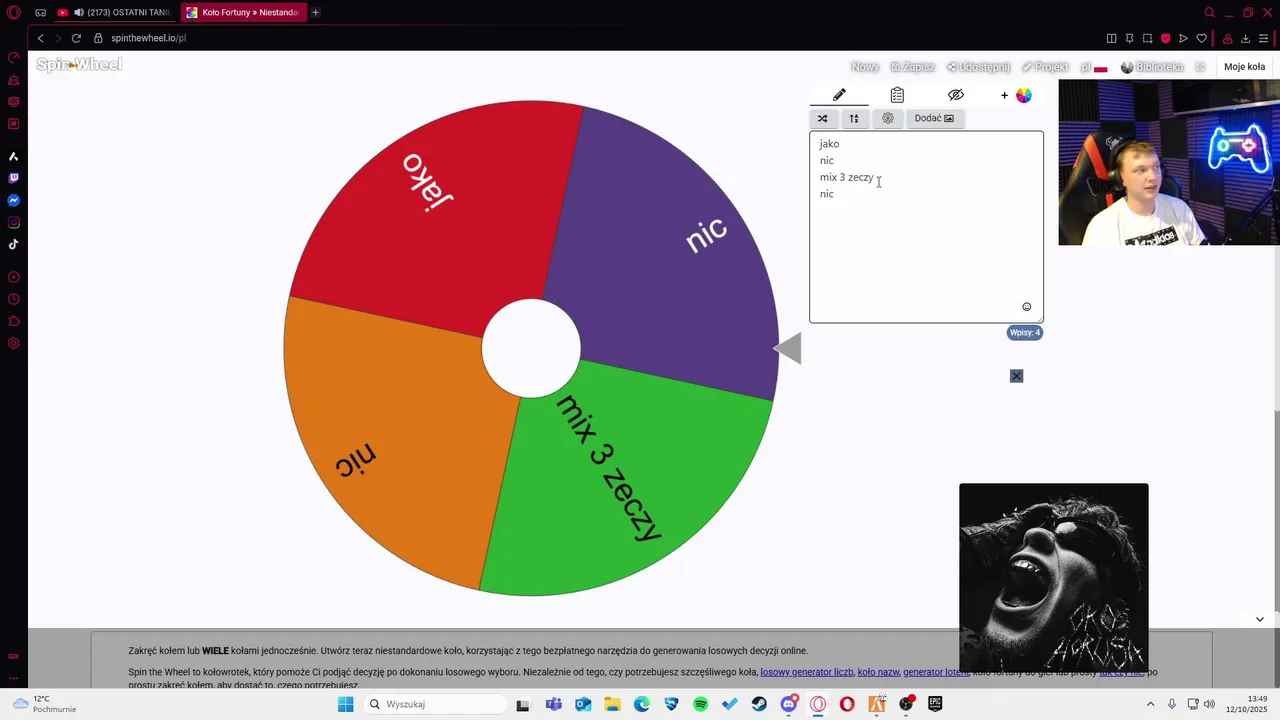The image size is (1280, 720).
Task: Open entries advanced settings gear
Action: click(887, 118)
